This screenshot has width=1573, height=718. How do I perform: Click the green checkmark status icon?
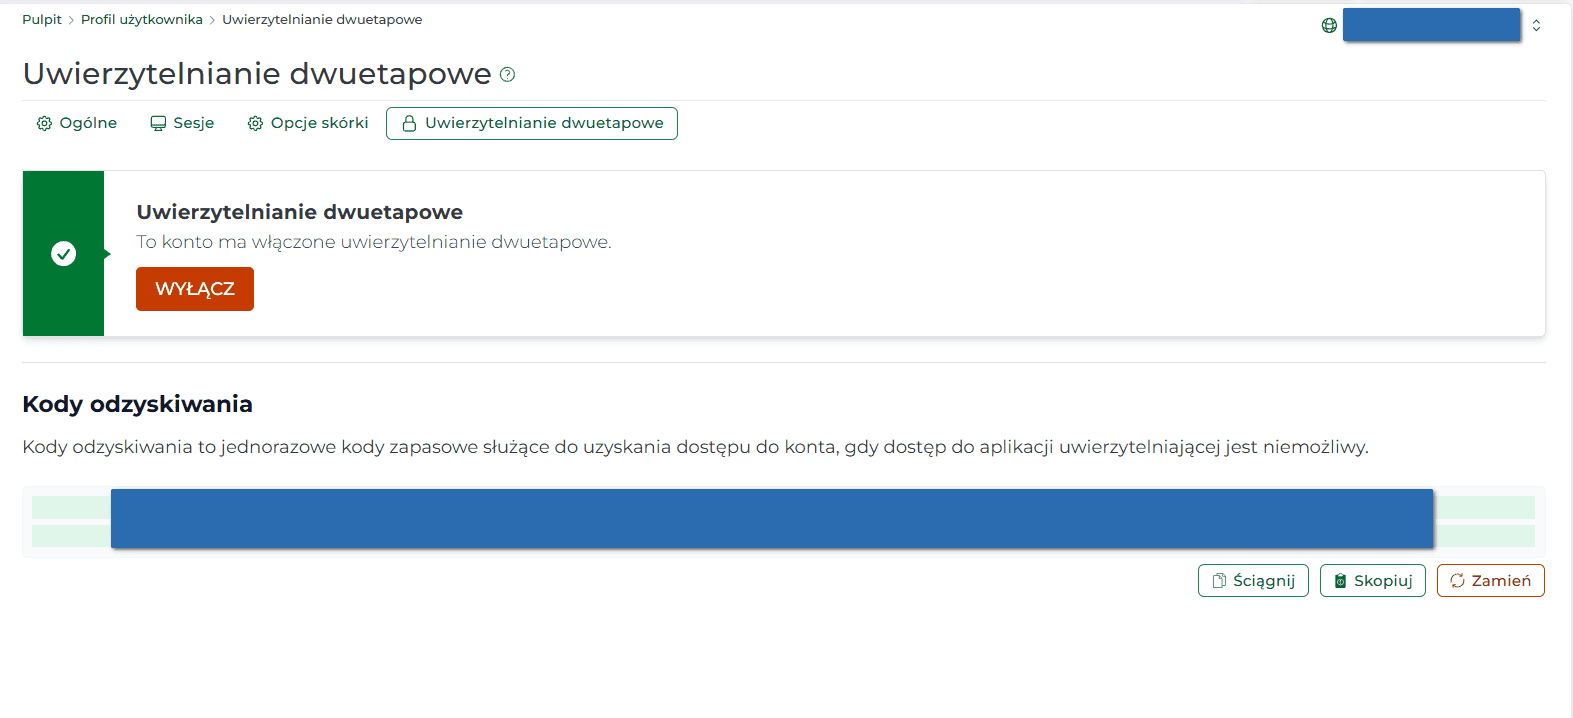click(x=63, y=254)
